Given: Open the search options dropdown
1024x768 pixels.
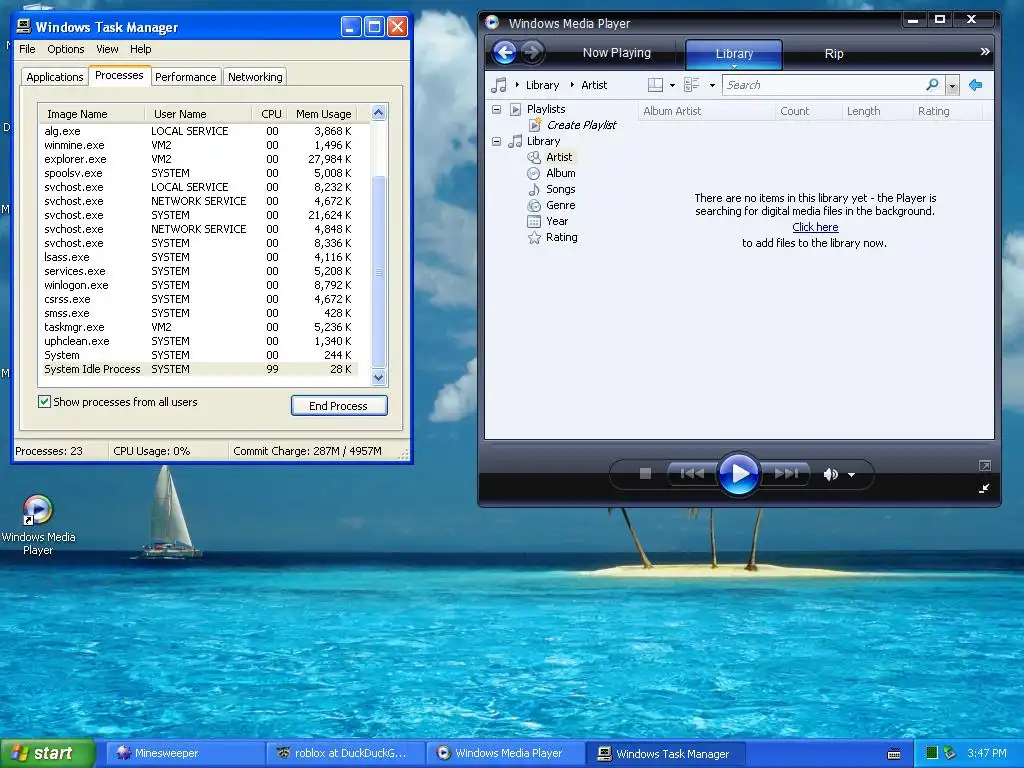Looking at the screenshot, I should point(952,86).
